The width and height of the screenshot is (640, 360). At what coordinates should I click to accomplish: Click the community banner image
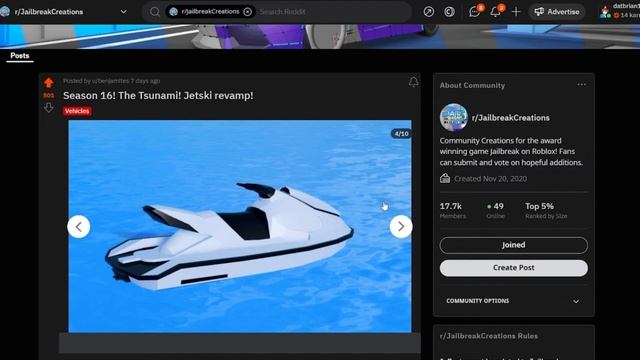(x=320, y=36)
